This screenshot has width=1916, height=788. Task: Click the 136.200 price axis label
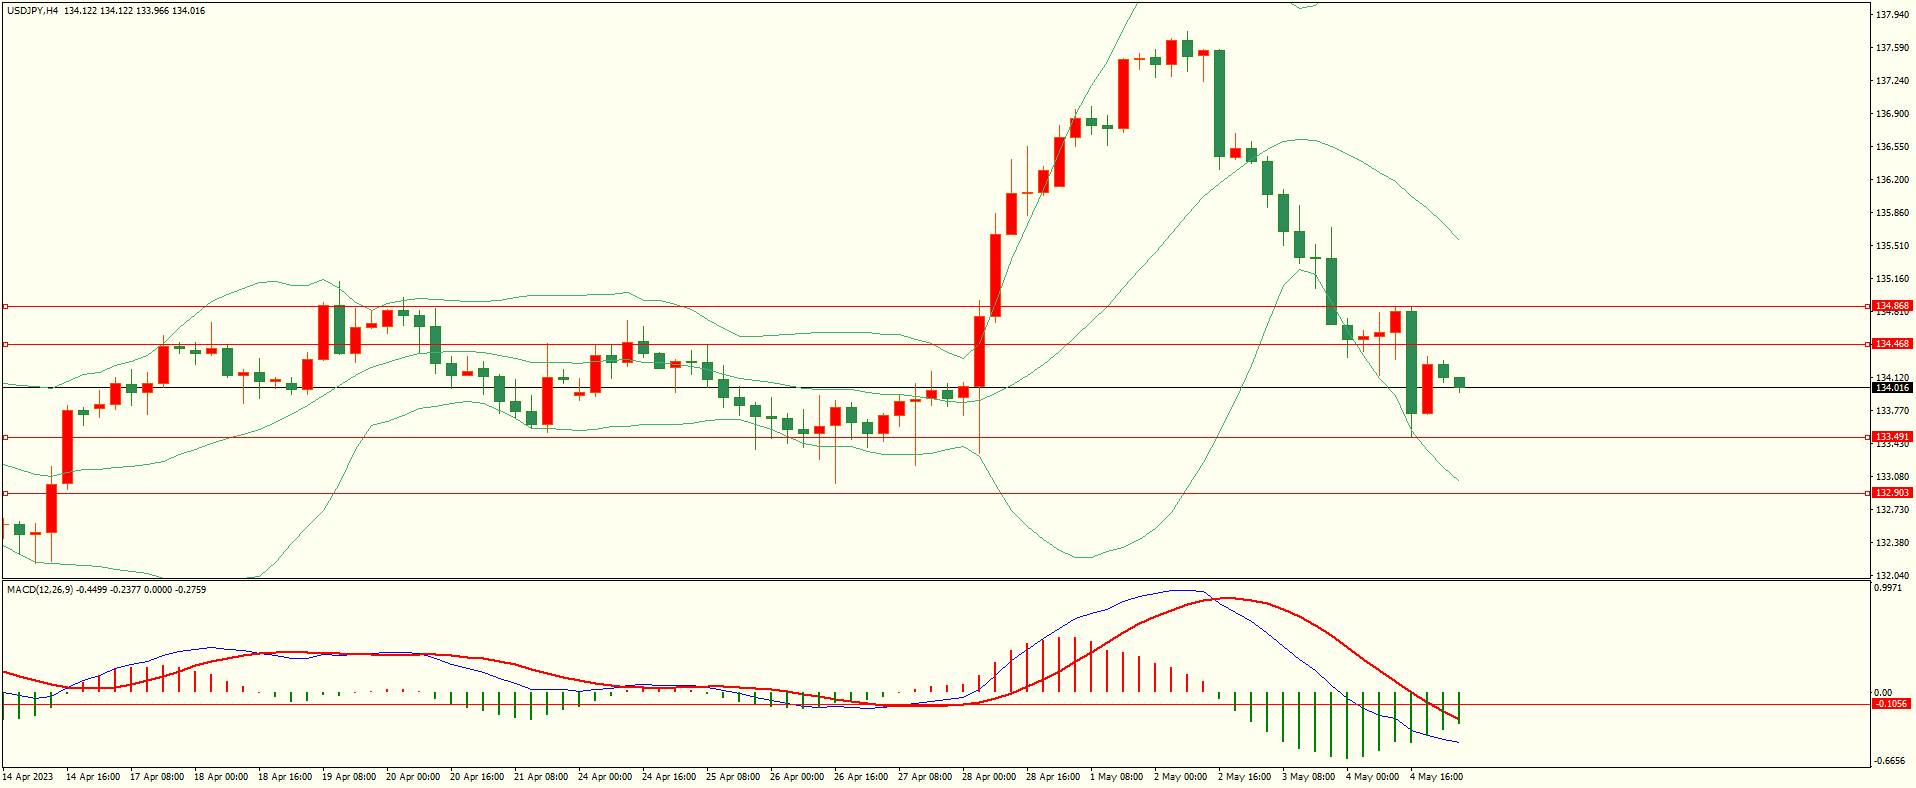pos(1893,180)
